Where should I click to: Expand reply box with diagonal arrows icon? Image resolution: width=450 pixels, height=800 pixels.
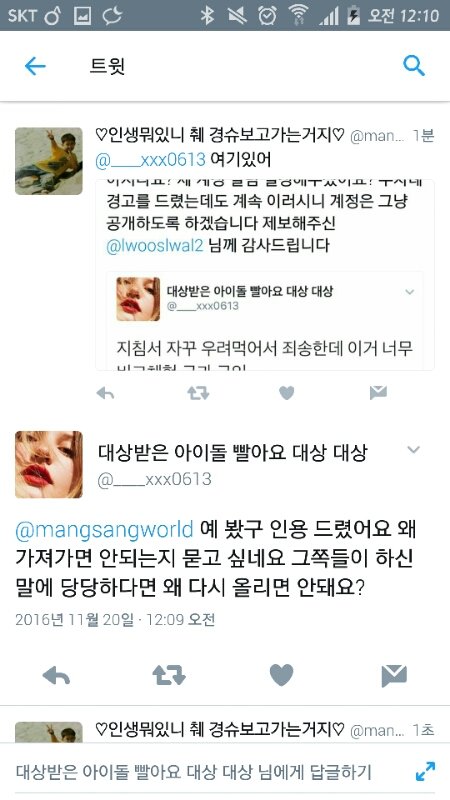click(425, 771)
